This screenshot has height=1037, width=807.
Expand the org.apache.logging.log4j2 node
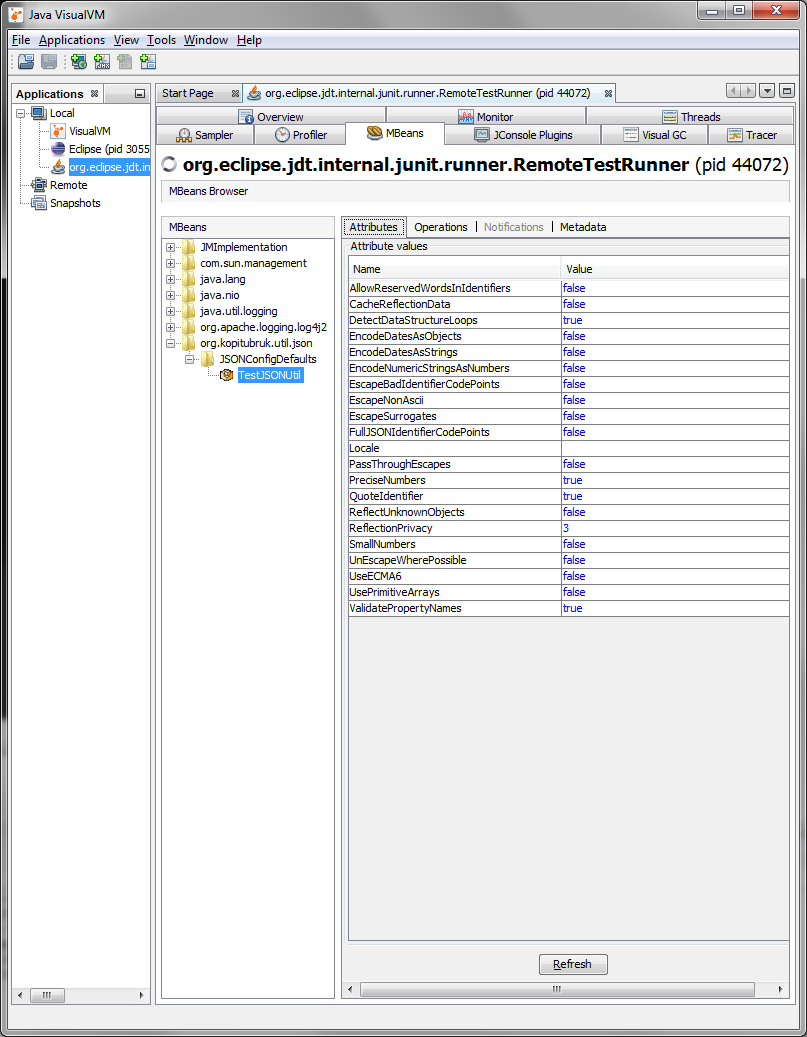[171, 327]
